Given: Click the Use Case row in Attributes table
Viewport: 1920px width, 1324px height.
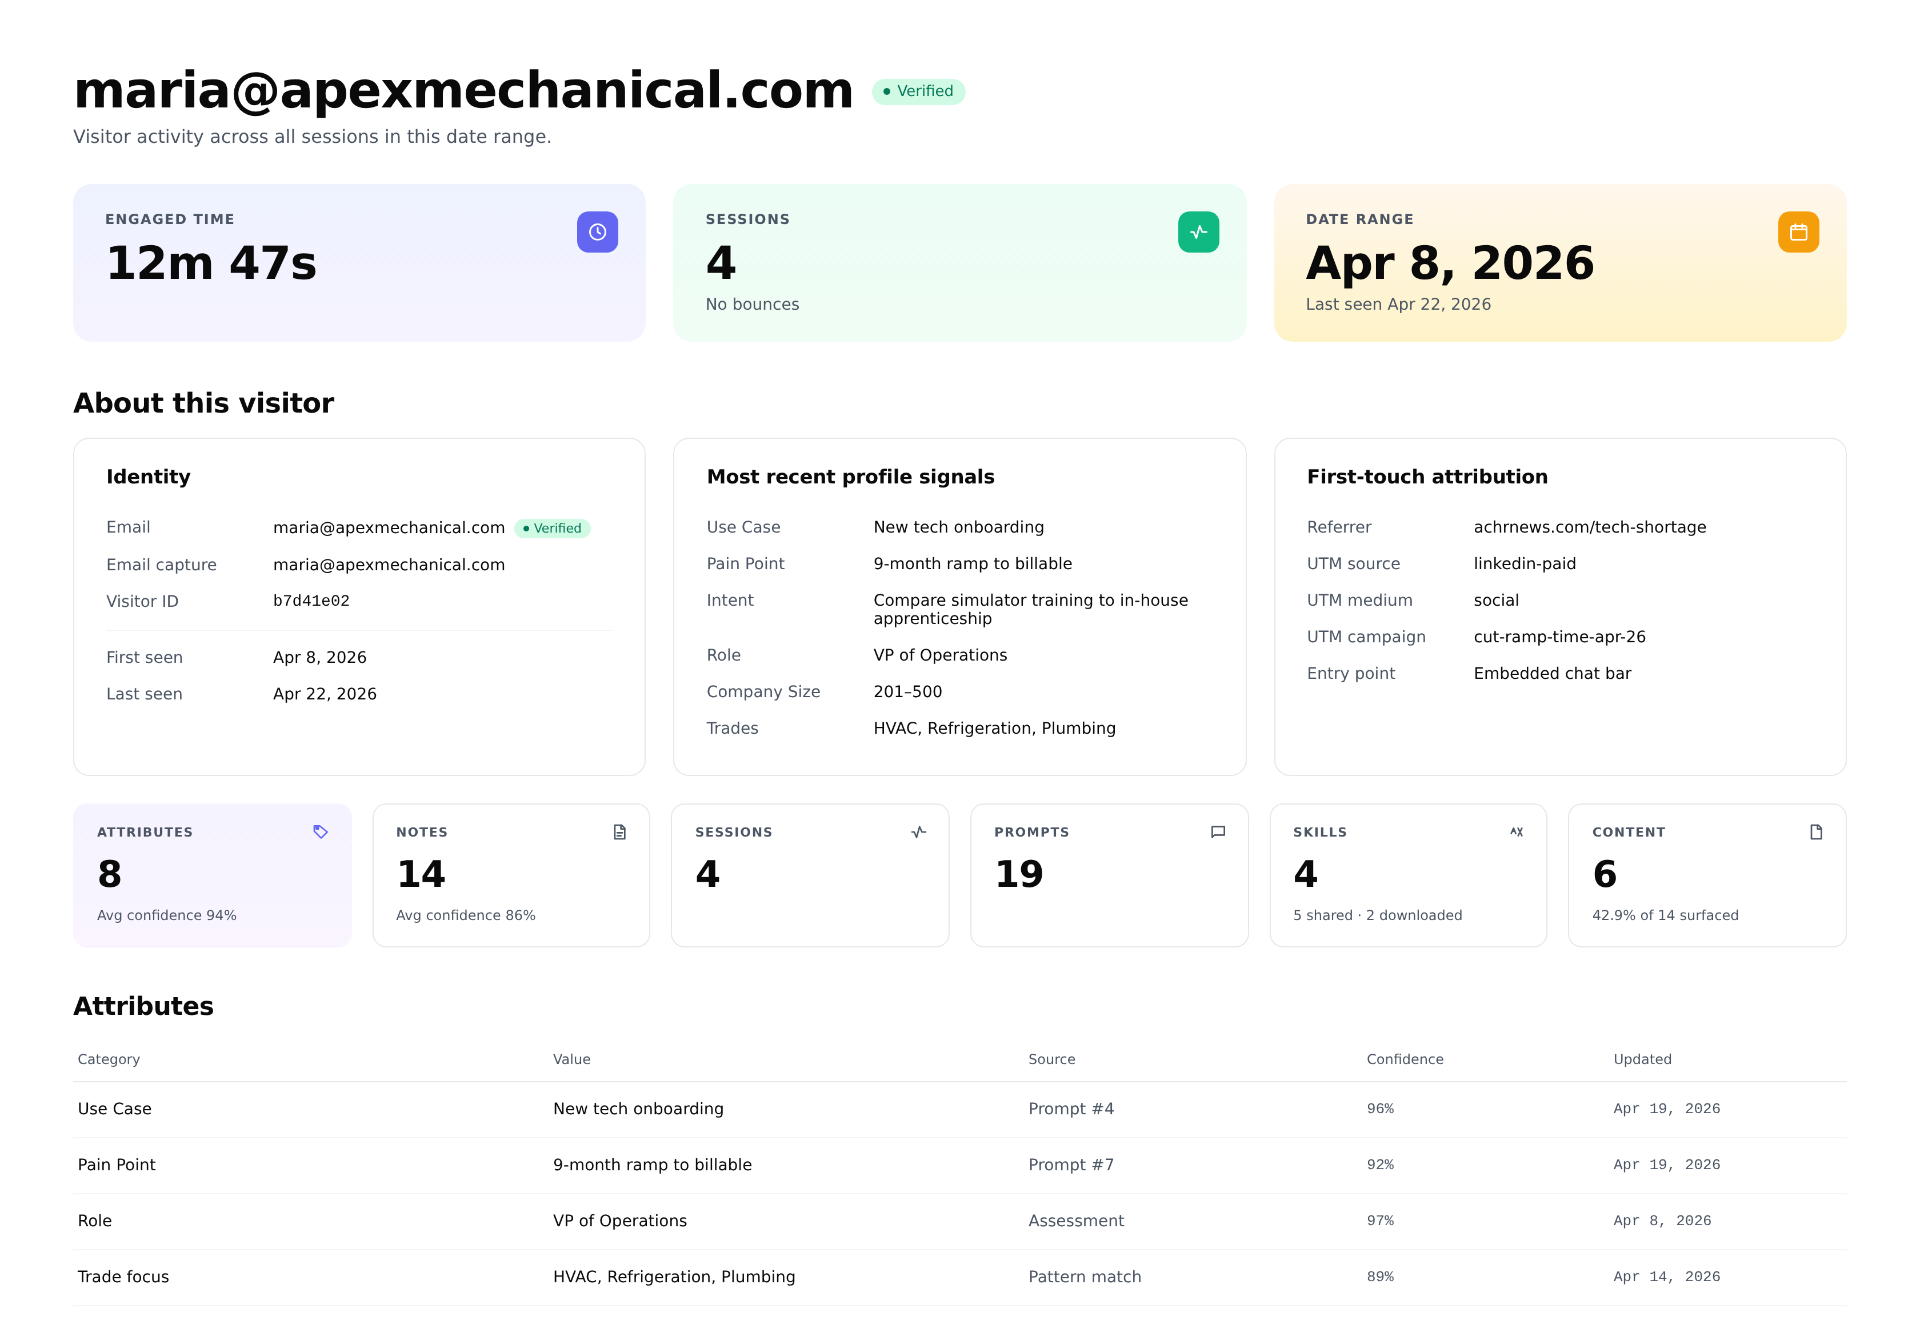Looking at the screenshot, I should [x=960, y=1109].
